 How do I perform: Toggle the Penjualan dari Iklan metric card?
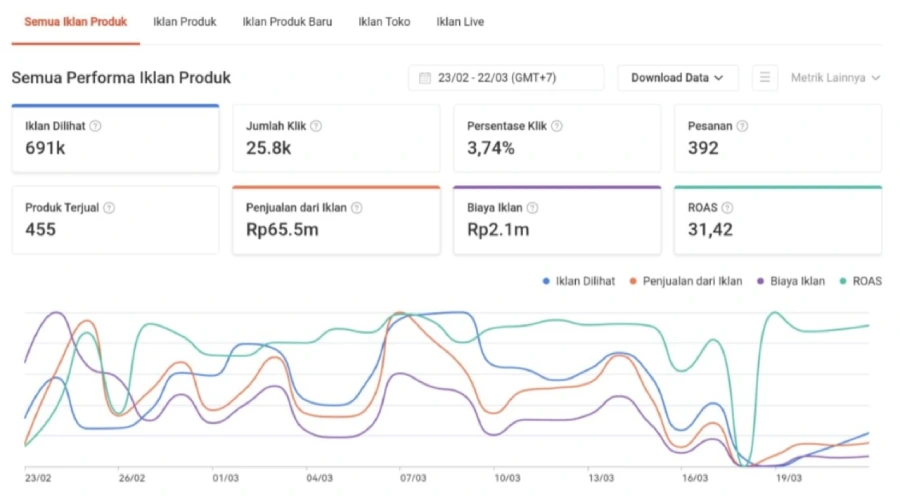336,220
